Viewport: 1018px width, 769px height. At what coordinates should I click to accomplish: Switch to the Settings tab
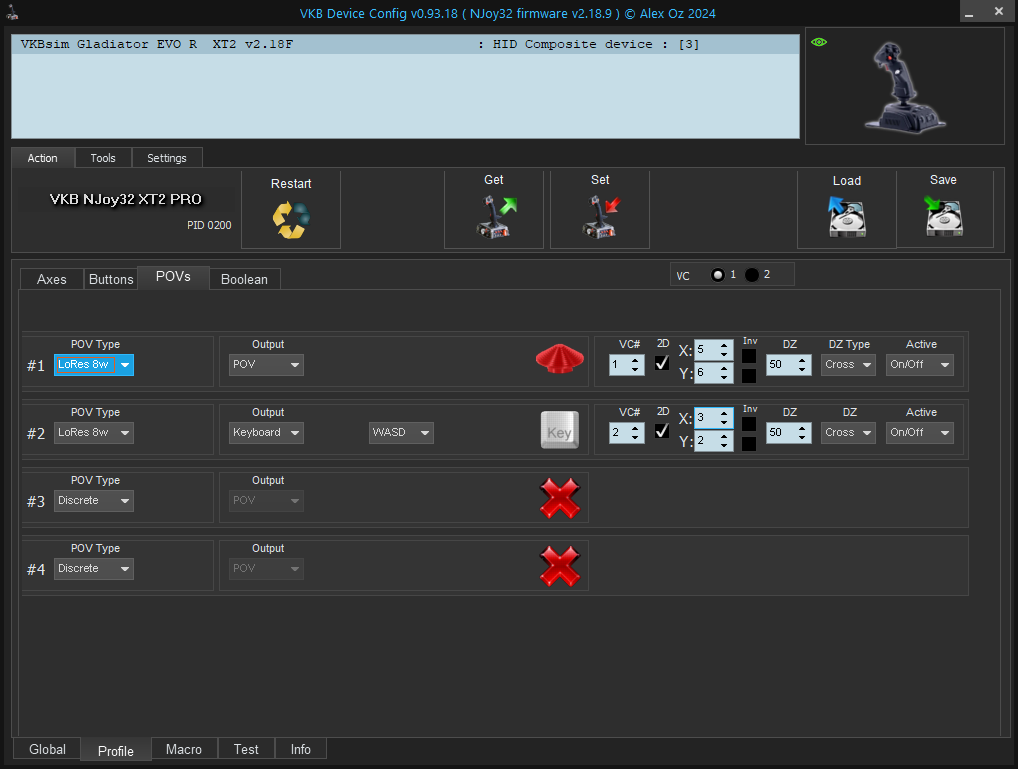click(x=166, y=158)
